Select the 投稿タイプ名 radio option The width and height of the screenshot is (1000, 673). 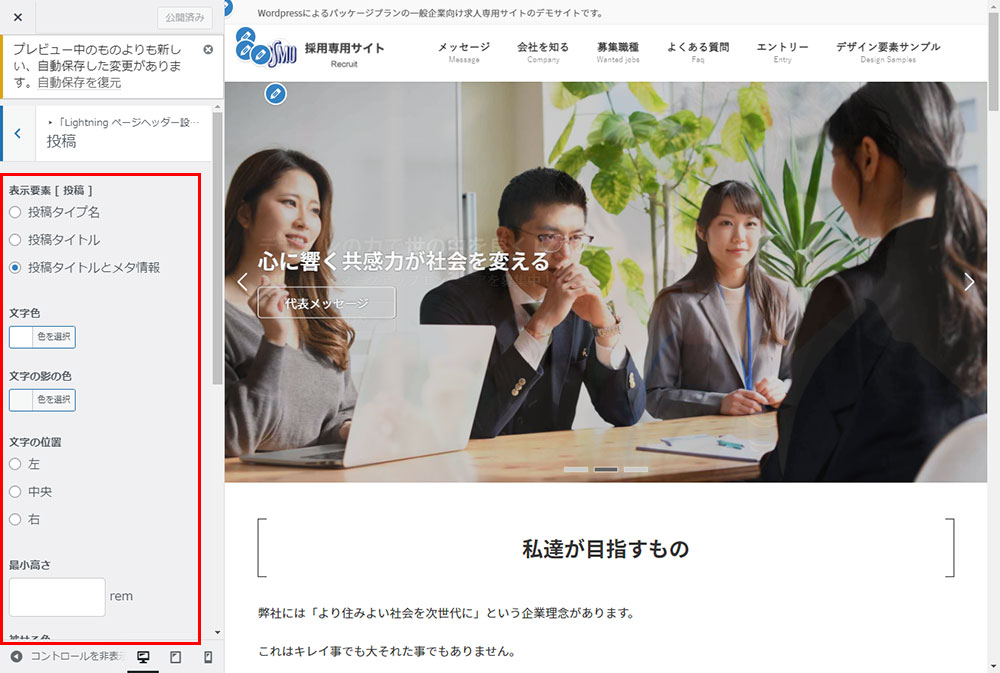(15, 212)
